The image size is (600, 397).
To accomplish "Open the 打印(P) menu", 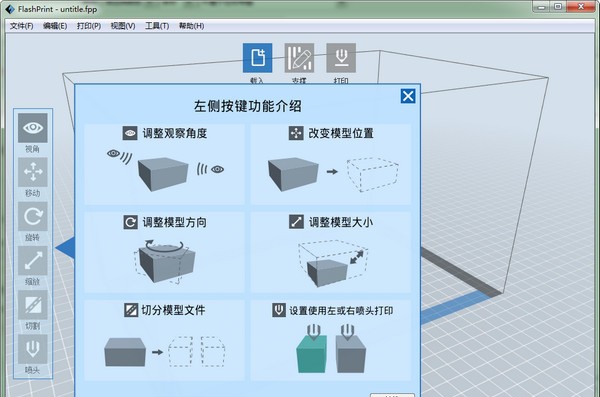I will (89, 26).
